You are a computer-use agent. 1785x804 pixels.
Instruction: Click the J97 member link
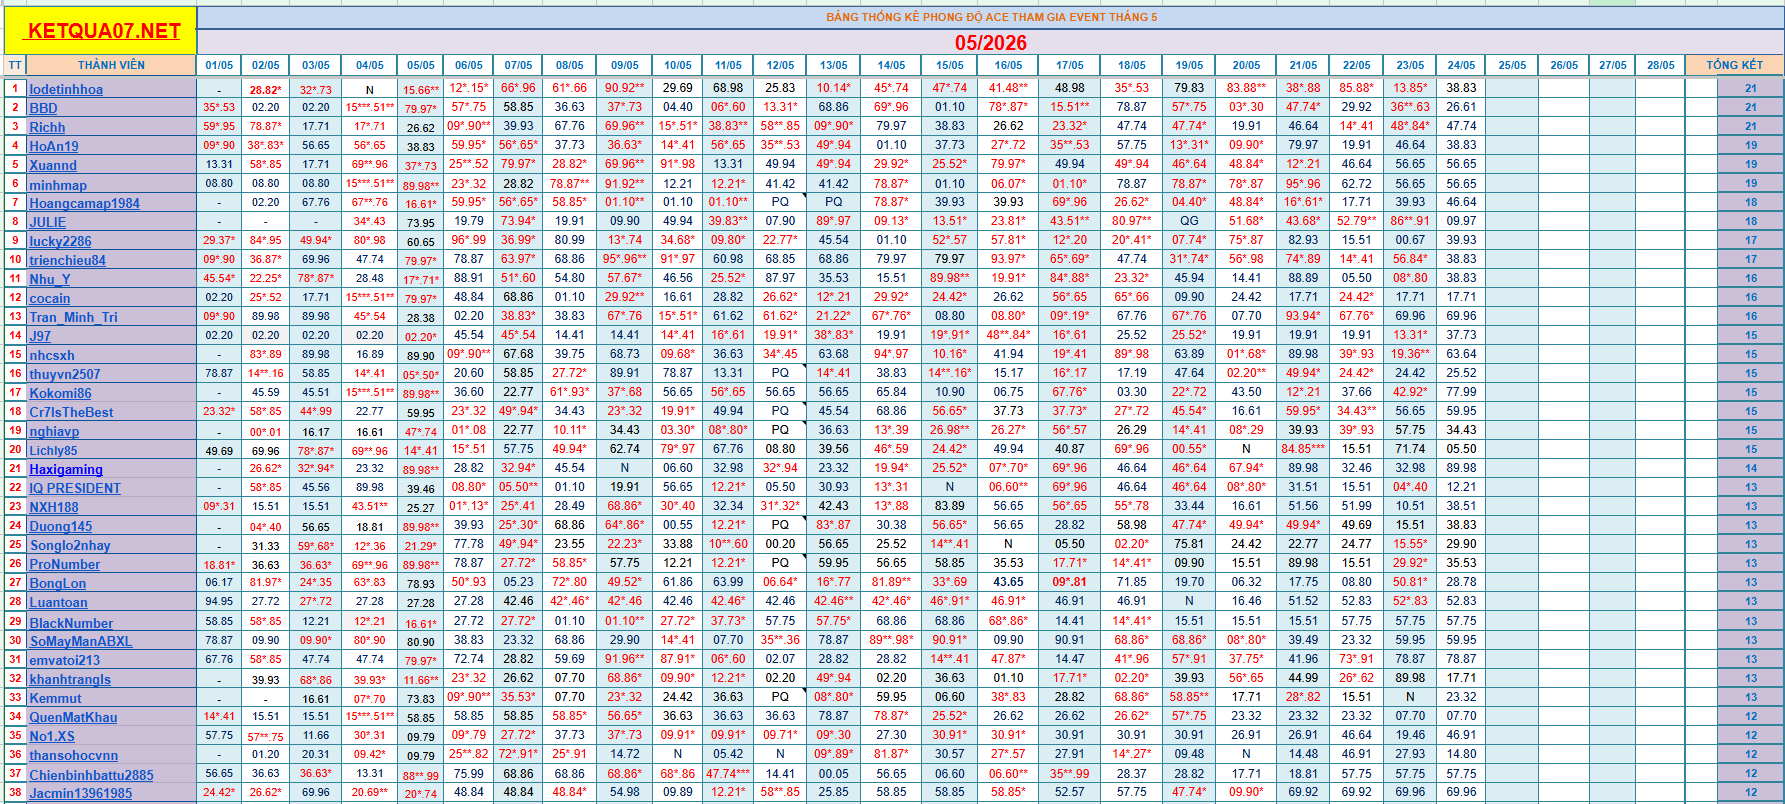coord(40,336)
